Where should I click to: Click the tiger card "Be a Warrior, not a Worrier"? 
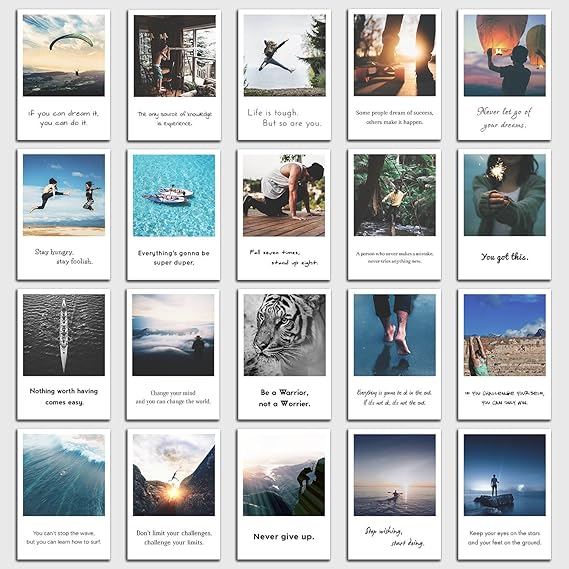[x=284, y=355]
